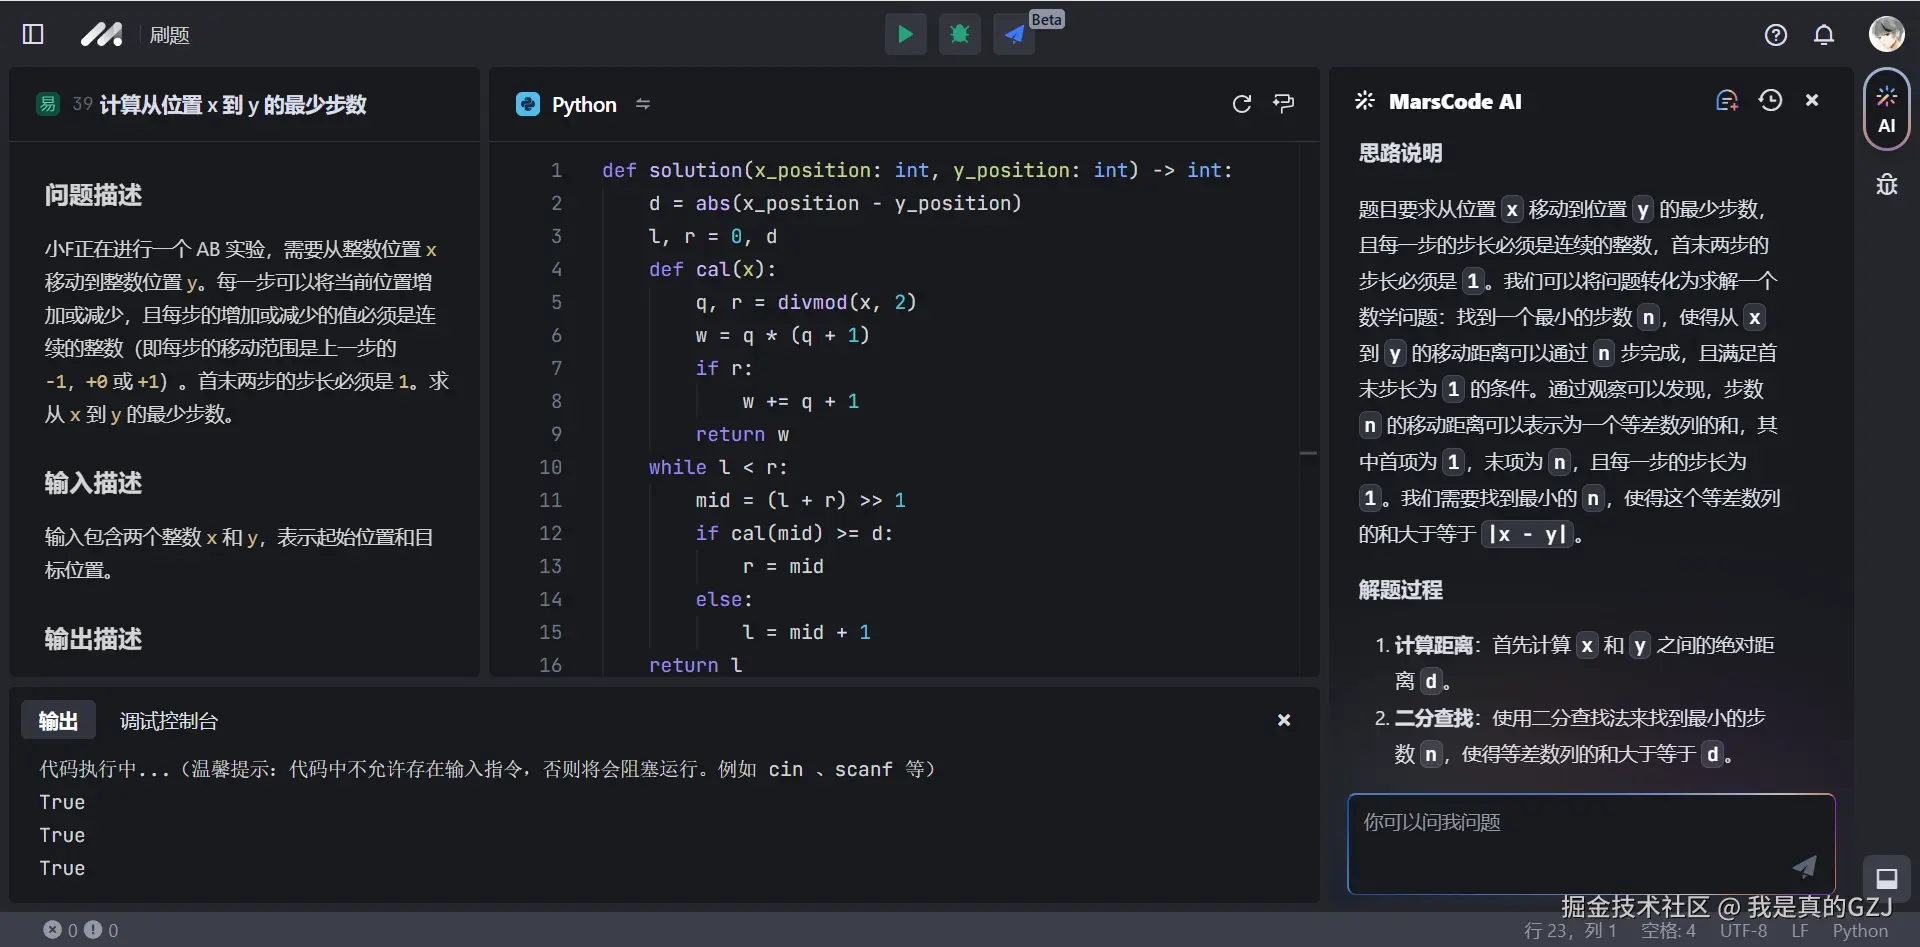
Task: Submit the solution with the Beta paper-plane icon
Action: click(x=1013, y=35)
